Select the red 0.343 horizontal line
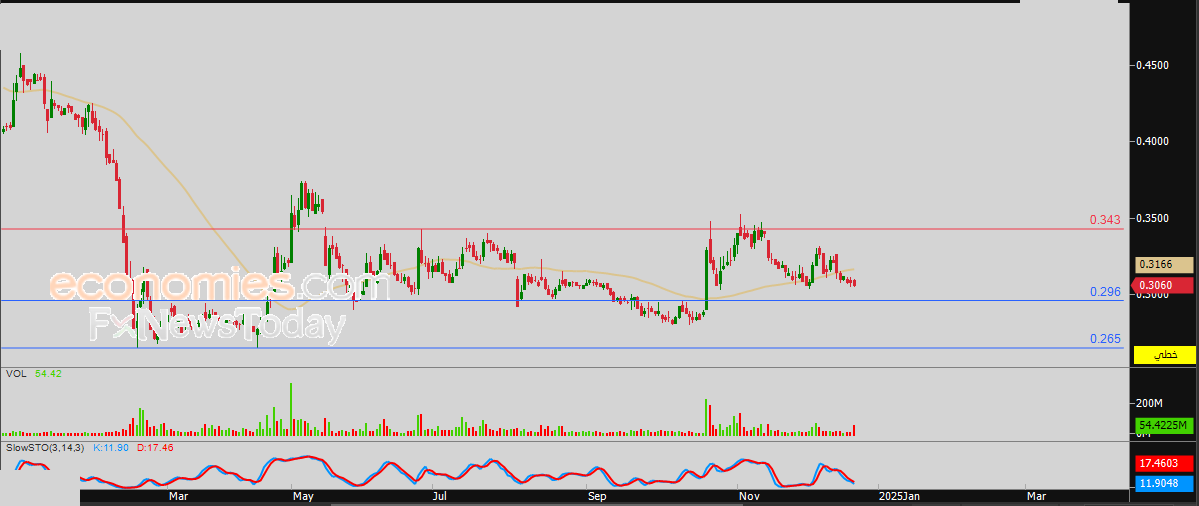 tap(562, 229)
